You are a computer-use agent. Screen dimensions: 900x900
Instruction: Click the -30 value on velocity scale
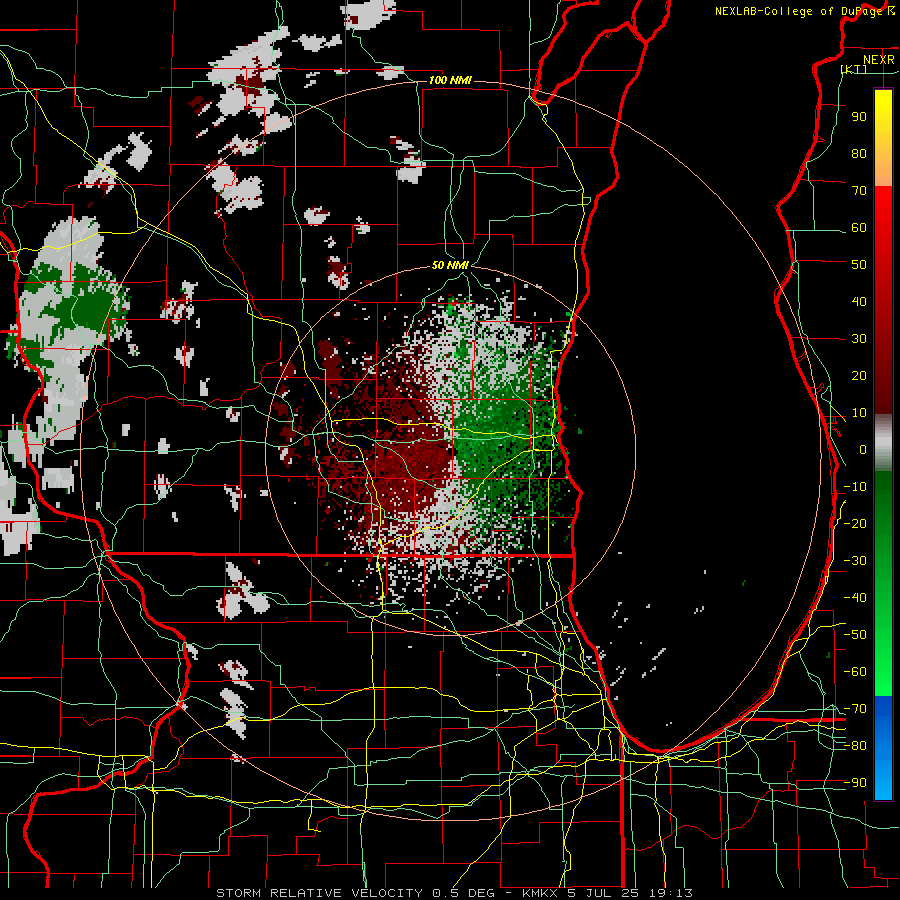855,561
